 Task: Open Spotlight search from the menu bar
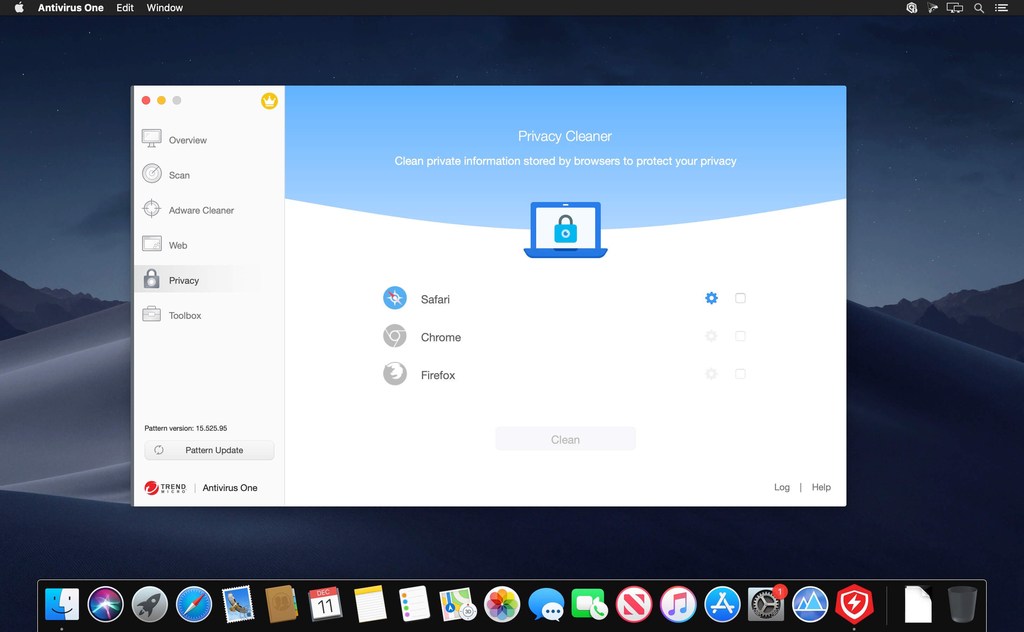pyautogui.click(x=978, y=8)
